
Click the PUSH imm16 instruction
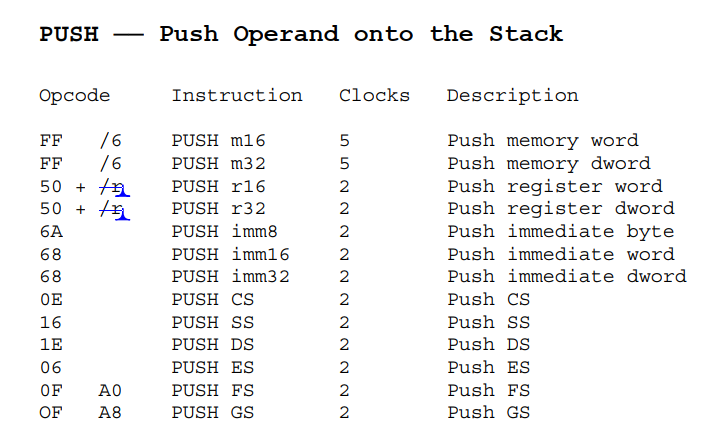point(230,255)
